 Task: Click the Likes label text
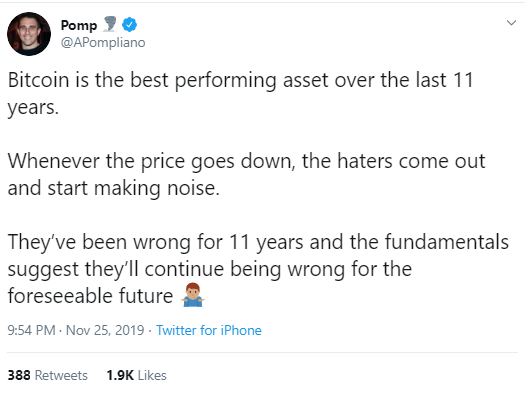pyautogui.click(x=152, y=375)
